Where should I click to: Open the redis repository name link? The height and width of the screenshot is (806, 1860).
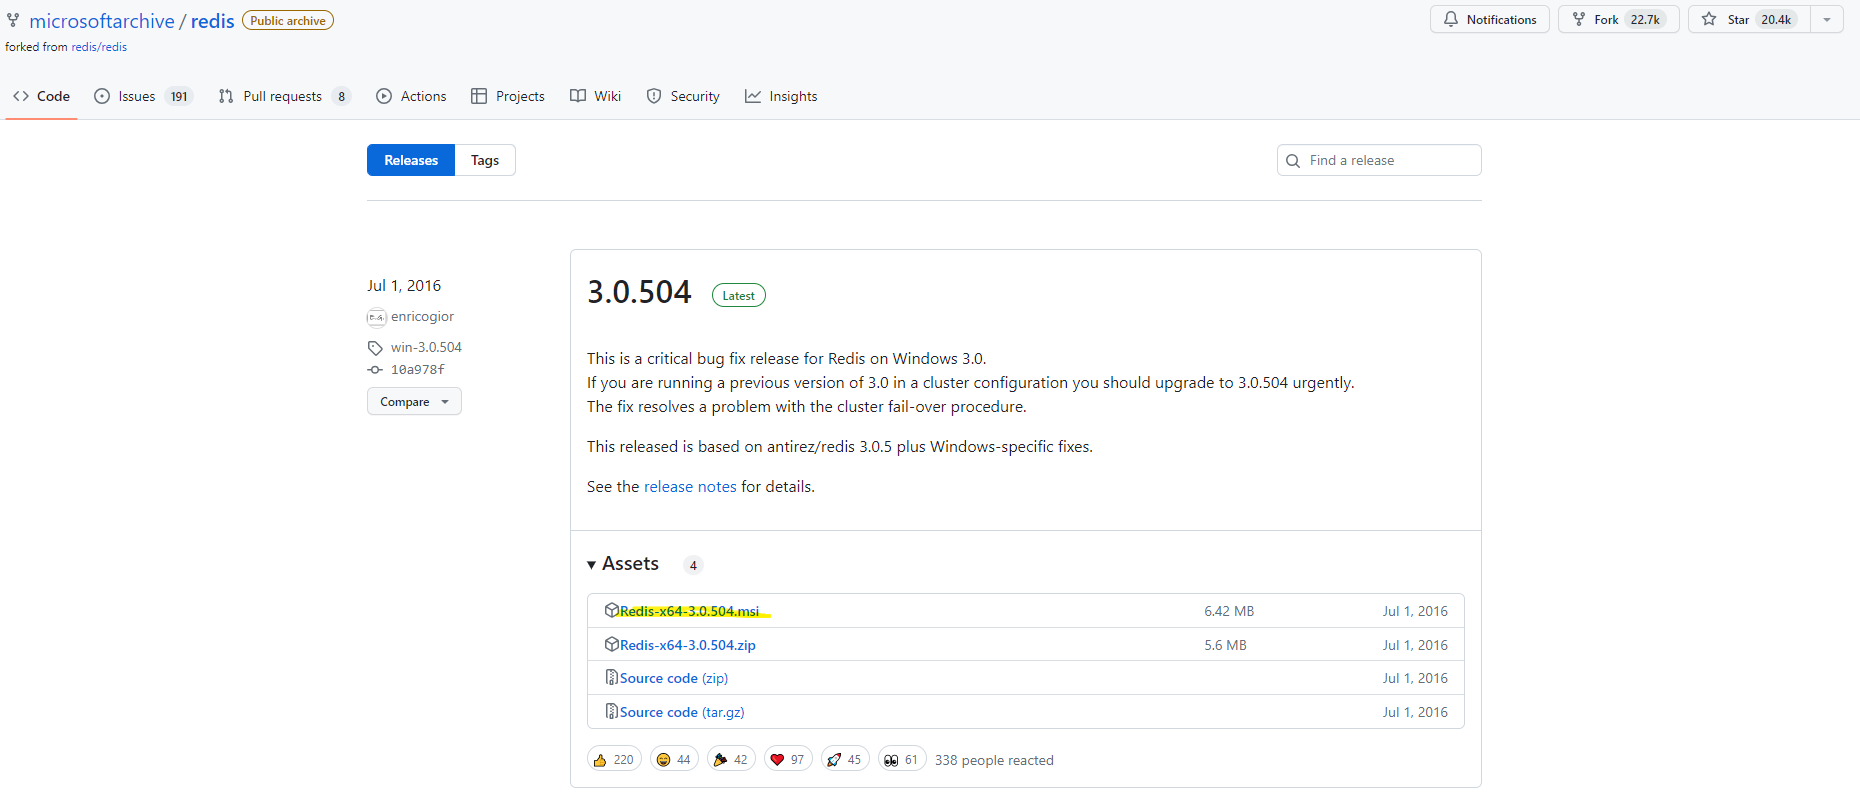point(212,21)
